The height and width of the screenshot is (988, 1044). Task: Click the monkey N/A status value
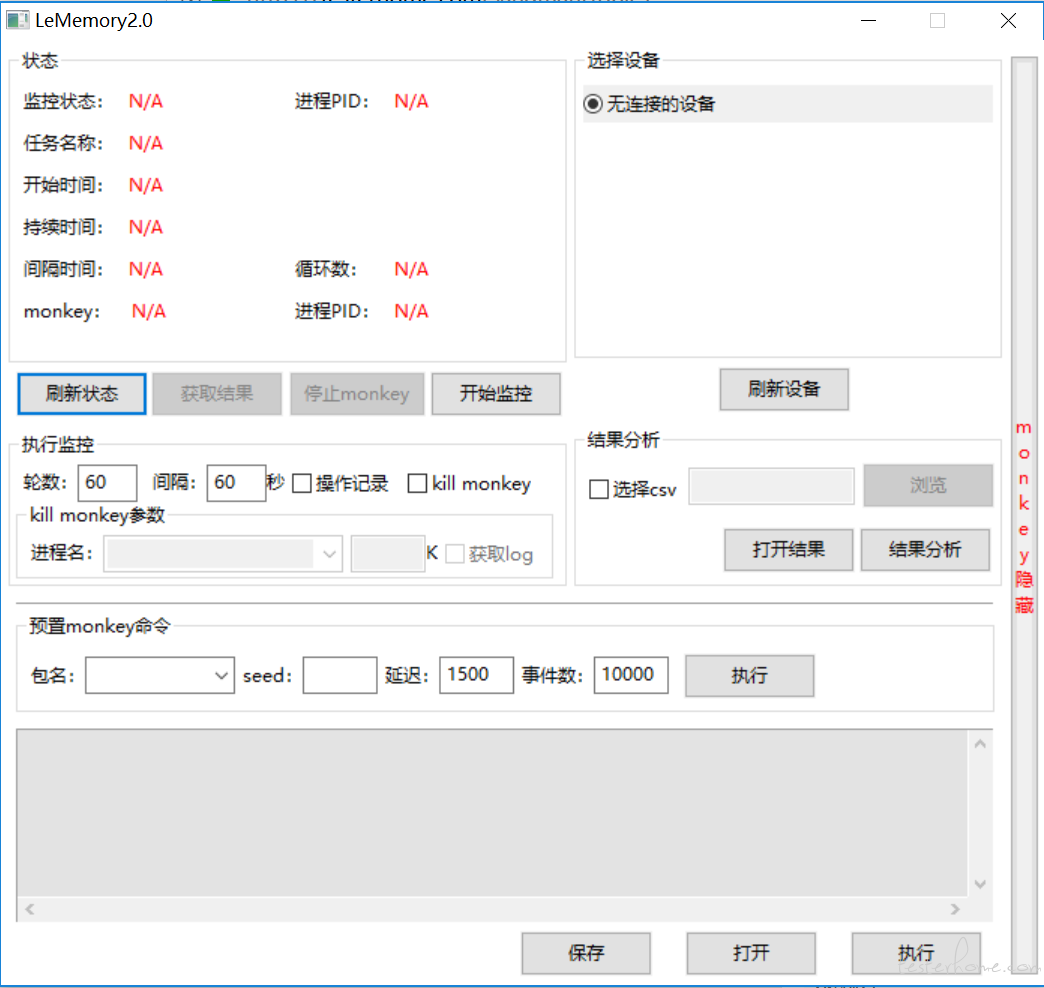pos(148,311)
